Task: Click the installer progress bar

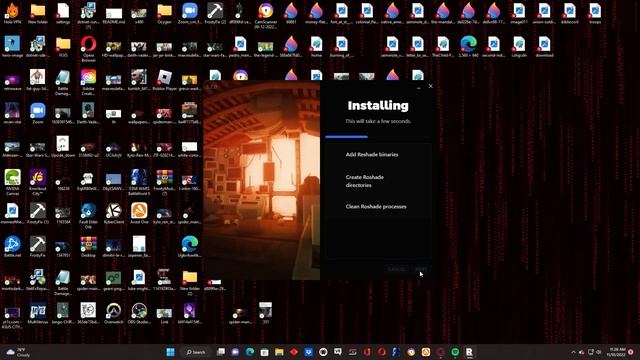Action: (x=378, y=137)
